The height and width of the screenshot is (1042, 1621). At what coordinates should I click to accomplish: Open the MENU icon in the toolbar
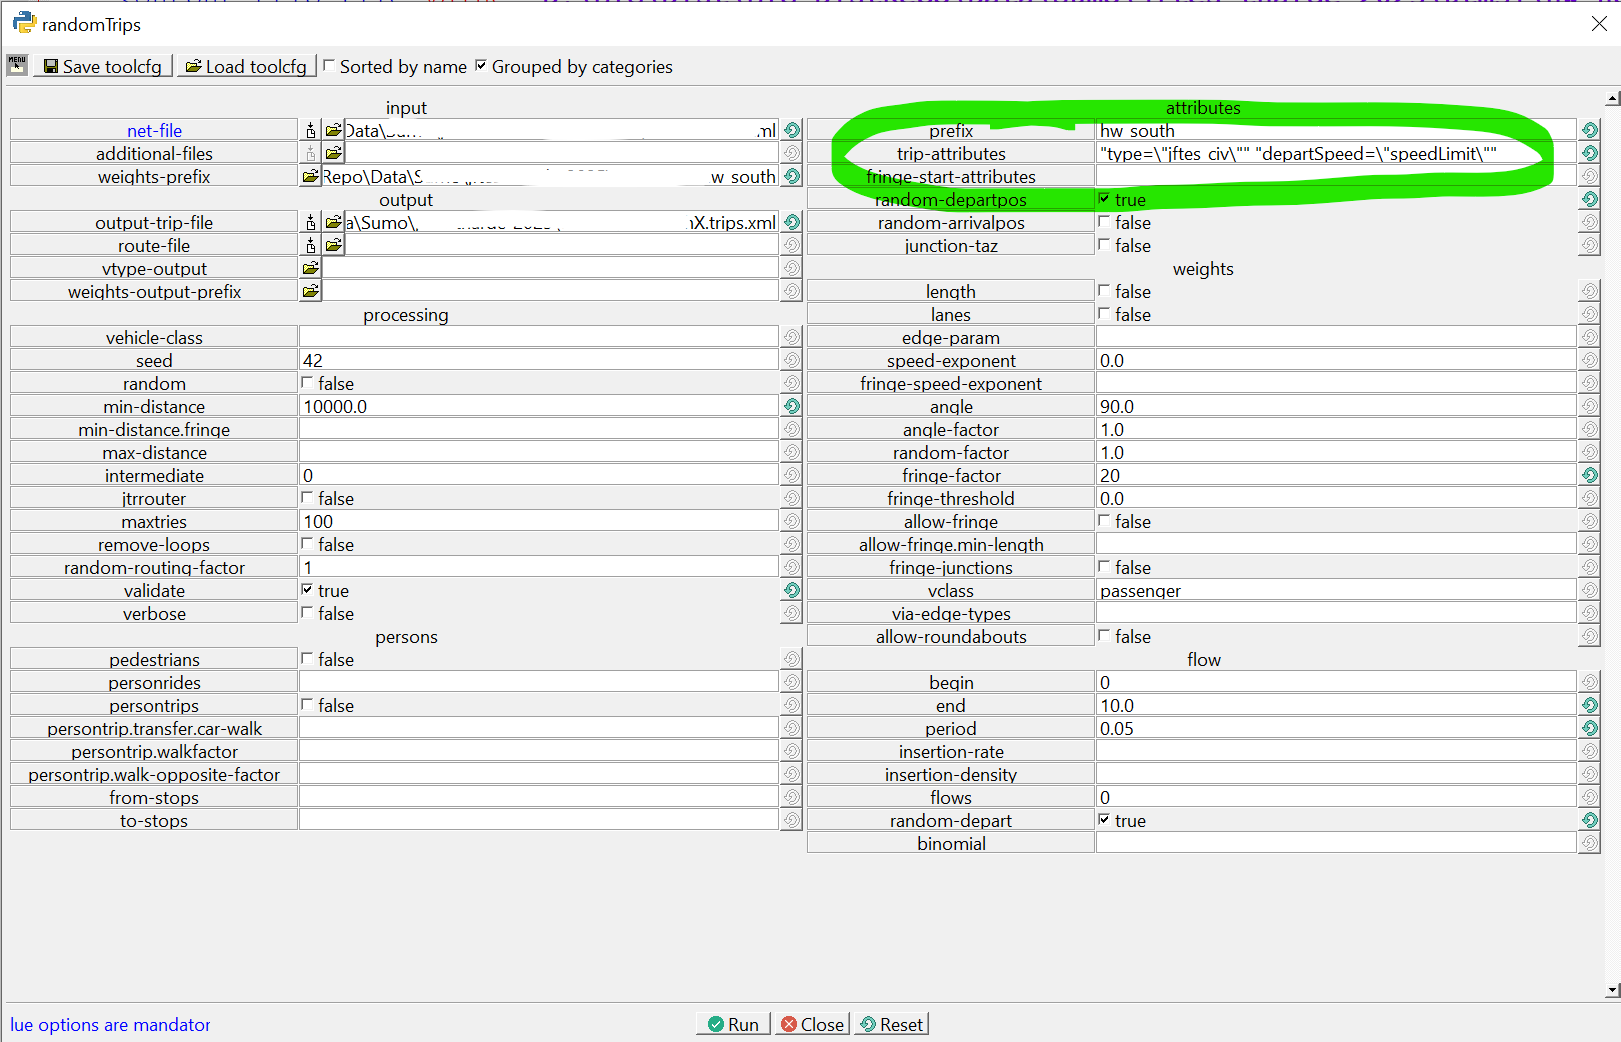pyautogui.click(x=17, y=65)
